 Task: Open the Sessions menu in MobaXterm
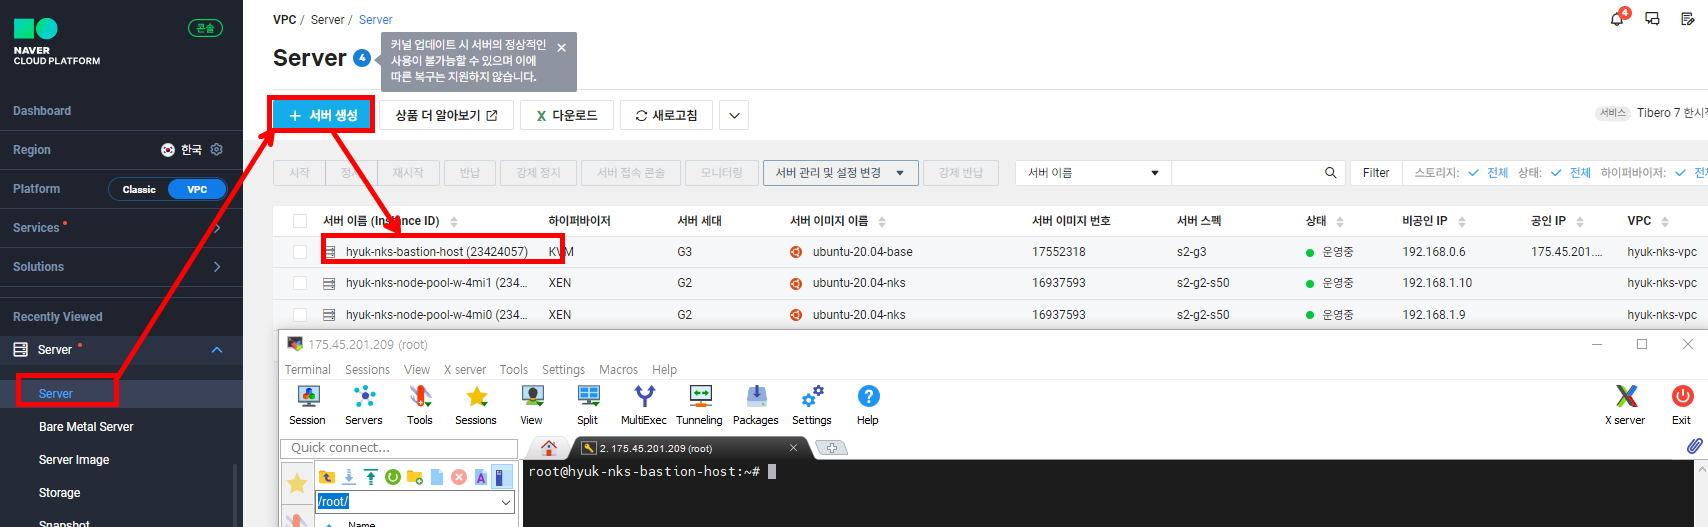click(x=367, y=370)
